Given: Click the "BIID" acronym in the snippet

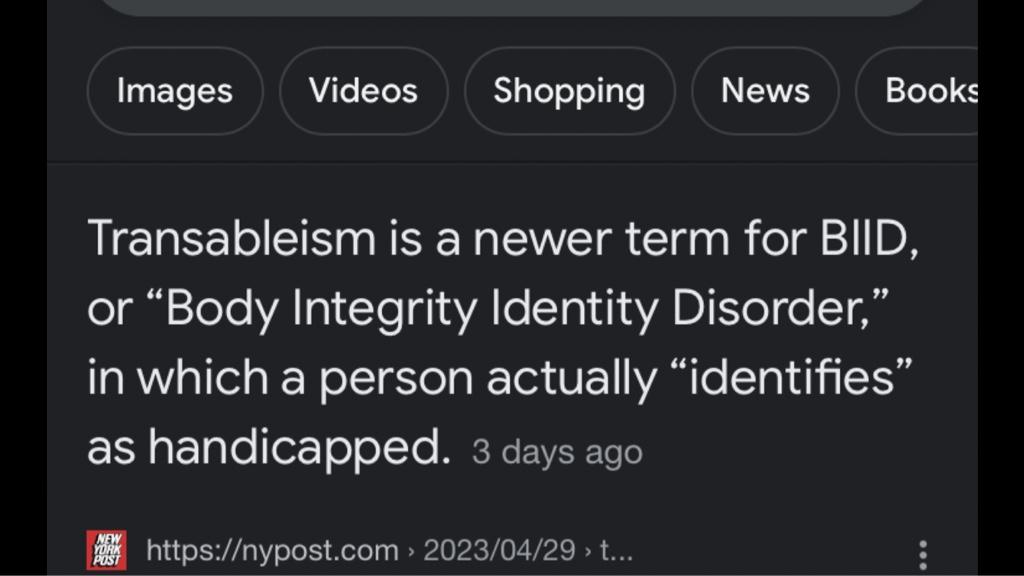Looking at the screenshot, I should pos(869,238).
